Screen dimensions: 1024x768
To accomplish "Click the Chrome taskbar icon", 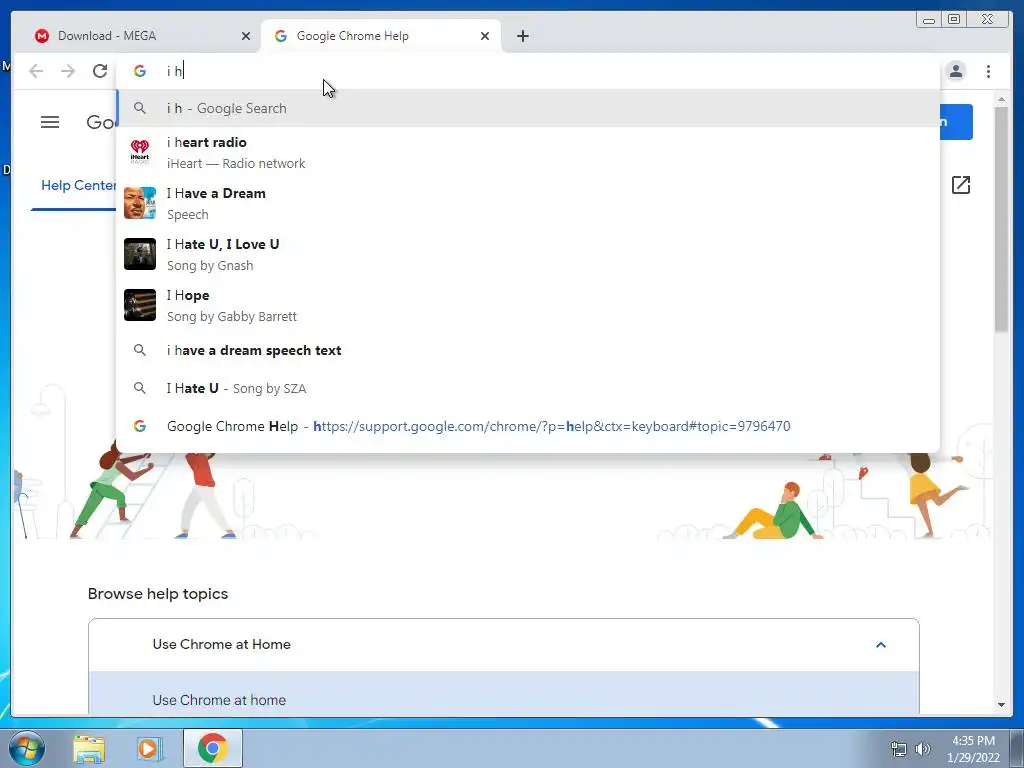I will (x=213, y=748).
